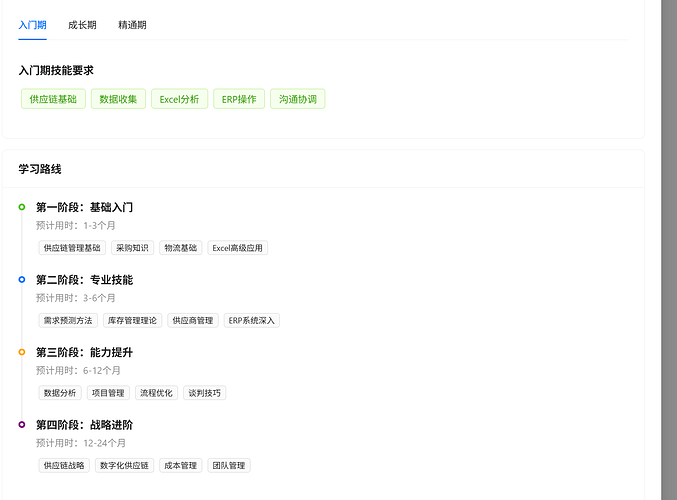The width and height of the screenshot is (677, 500).
Task: Click the green timeline dot for 第一阶段
Action: point(22,207)
